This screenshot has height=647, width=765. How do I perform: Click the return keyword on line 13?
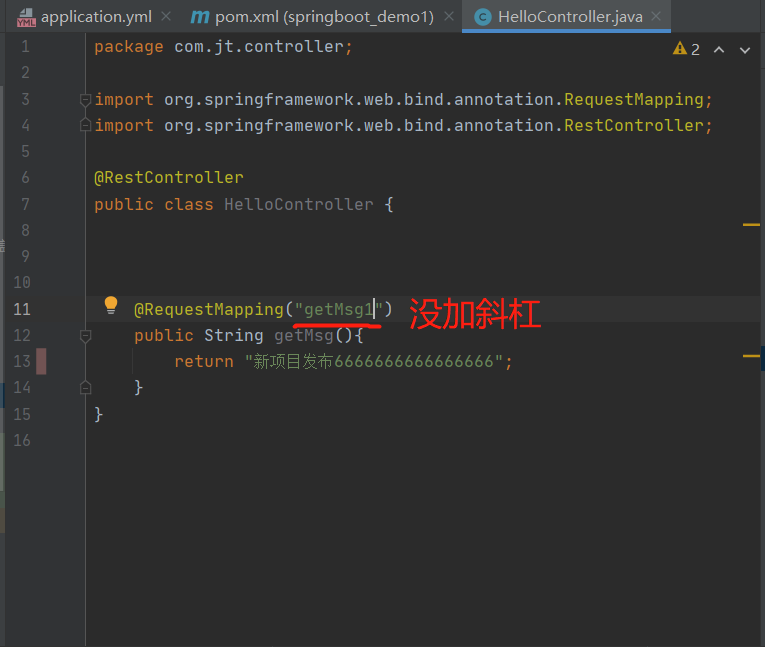pos(204,362)
